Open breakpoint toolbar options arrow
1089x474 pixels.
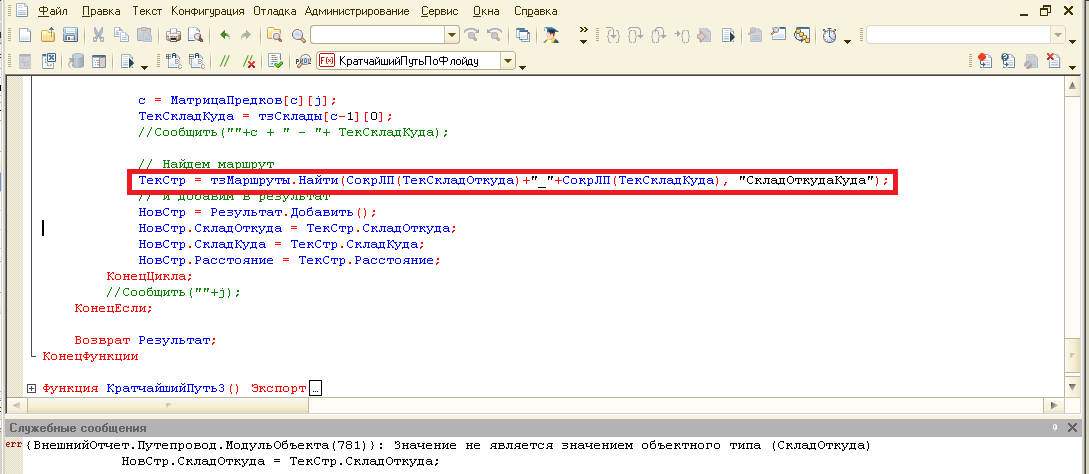point(1073,67)
